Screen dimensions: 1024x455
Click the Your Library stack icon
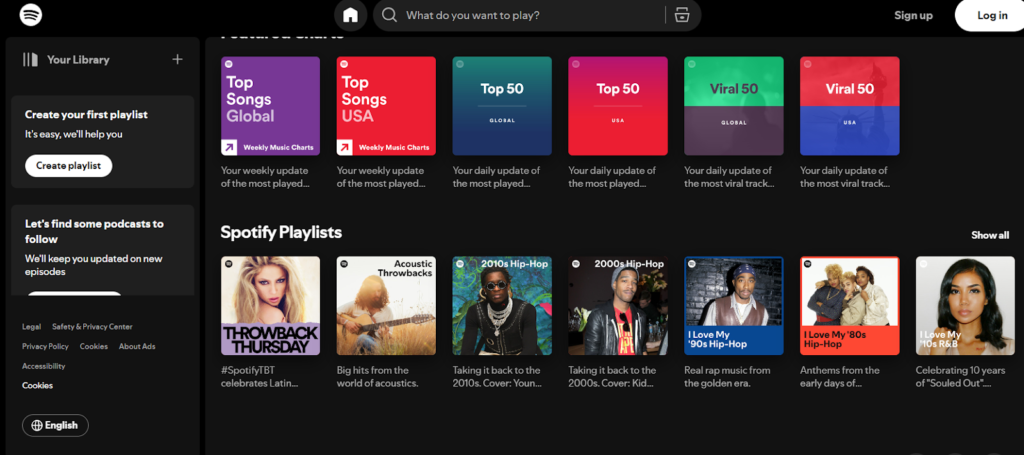[x=31, y=59]
